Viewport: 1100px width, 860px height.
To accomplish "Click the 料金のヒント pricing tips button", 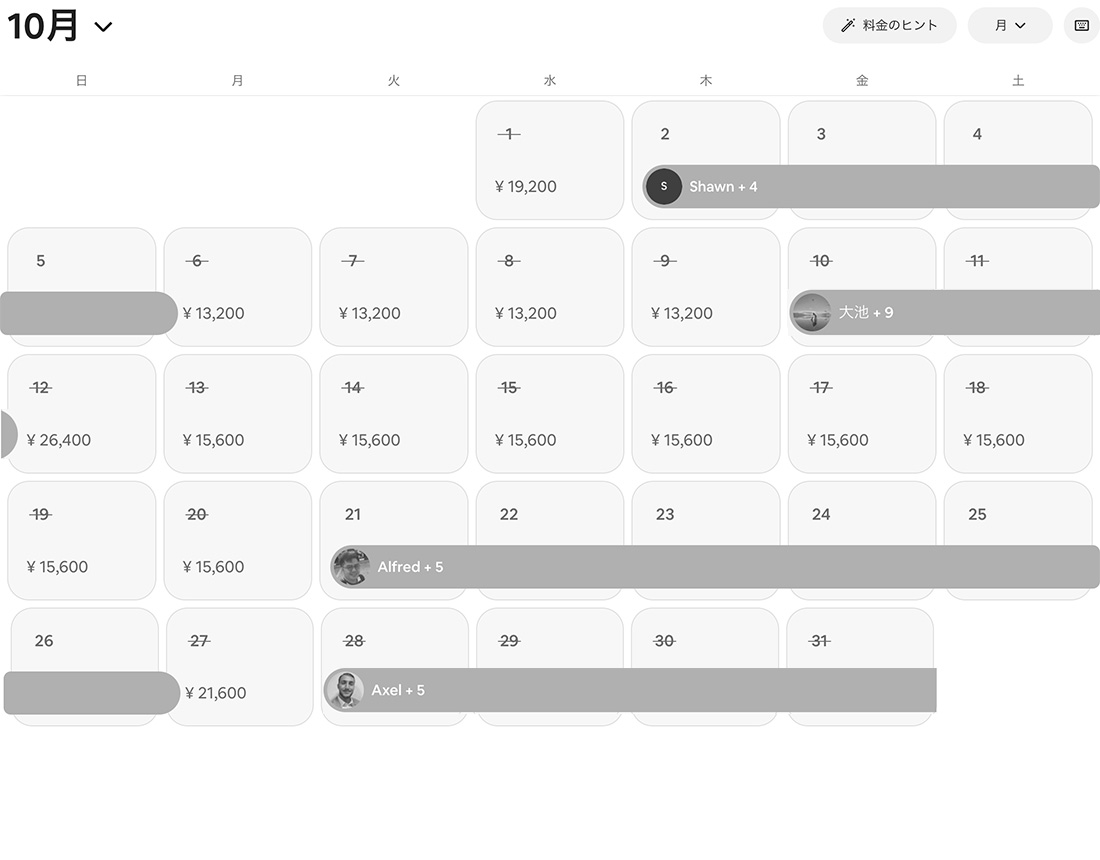I will click(889, 26).
